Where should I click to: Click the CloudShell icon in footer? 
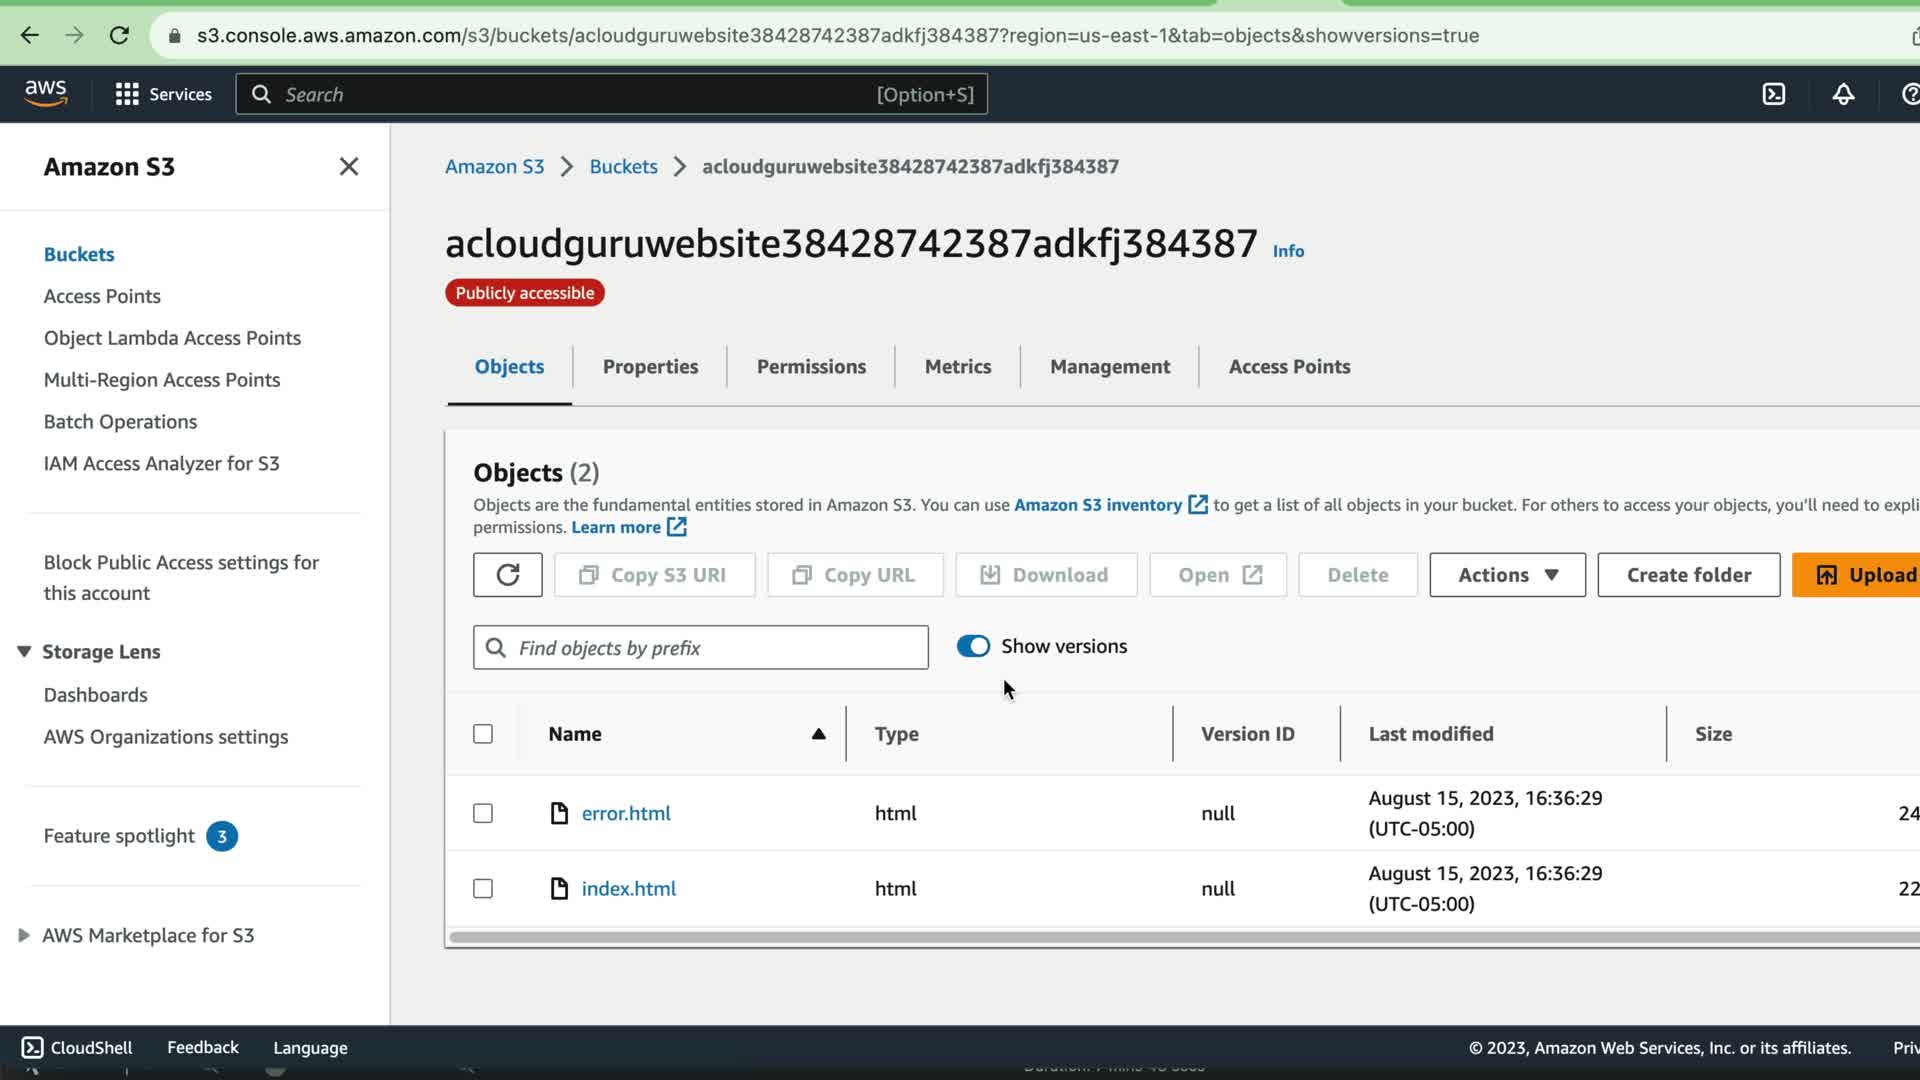point(32,1047)
